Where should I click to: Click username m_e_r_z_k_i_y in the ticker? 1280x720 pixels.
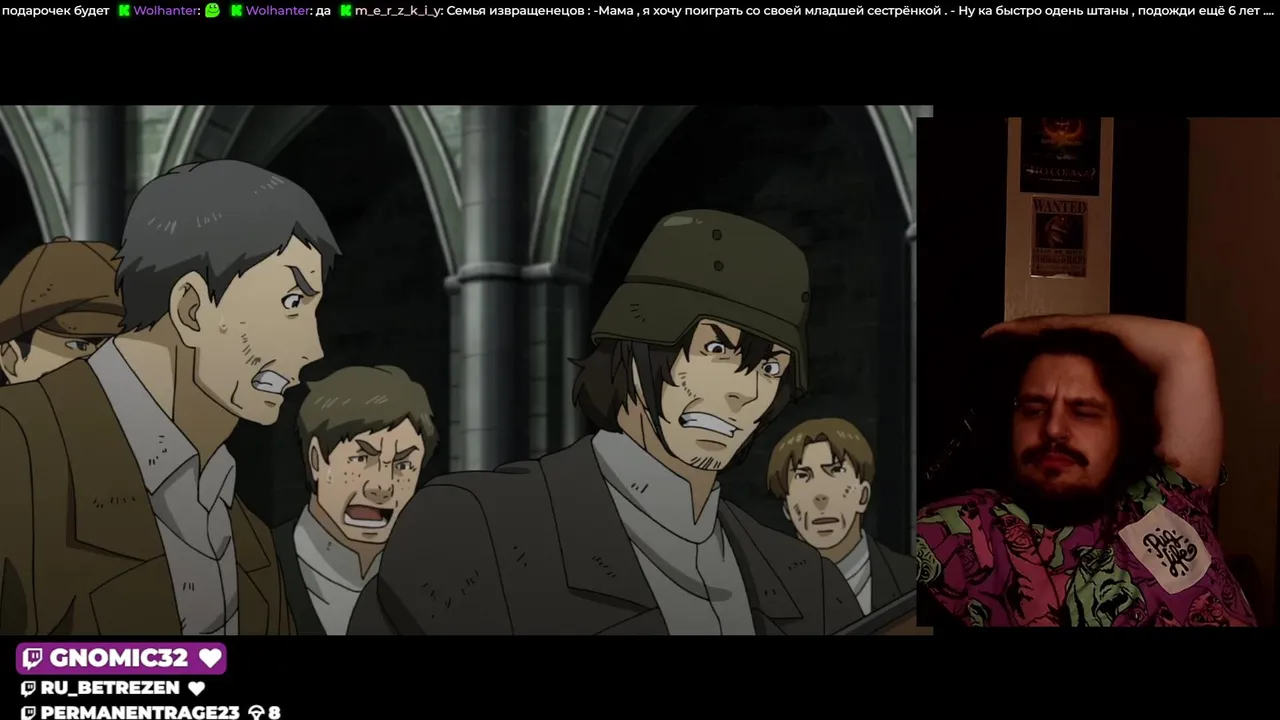(398, 11)
